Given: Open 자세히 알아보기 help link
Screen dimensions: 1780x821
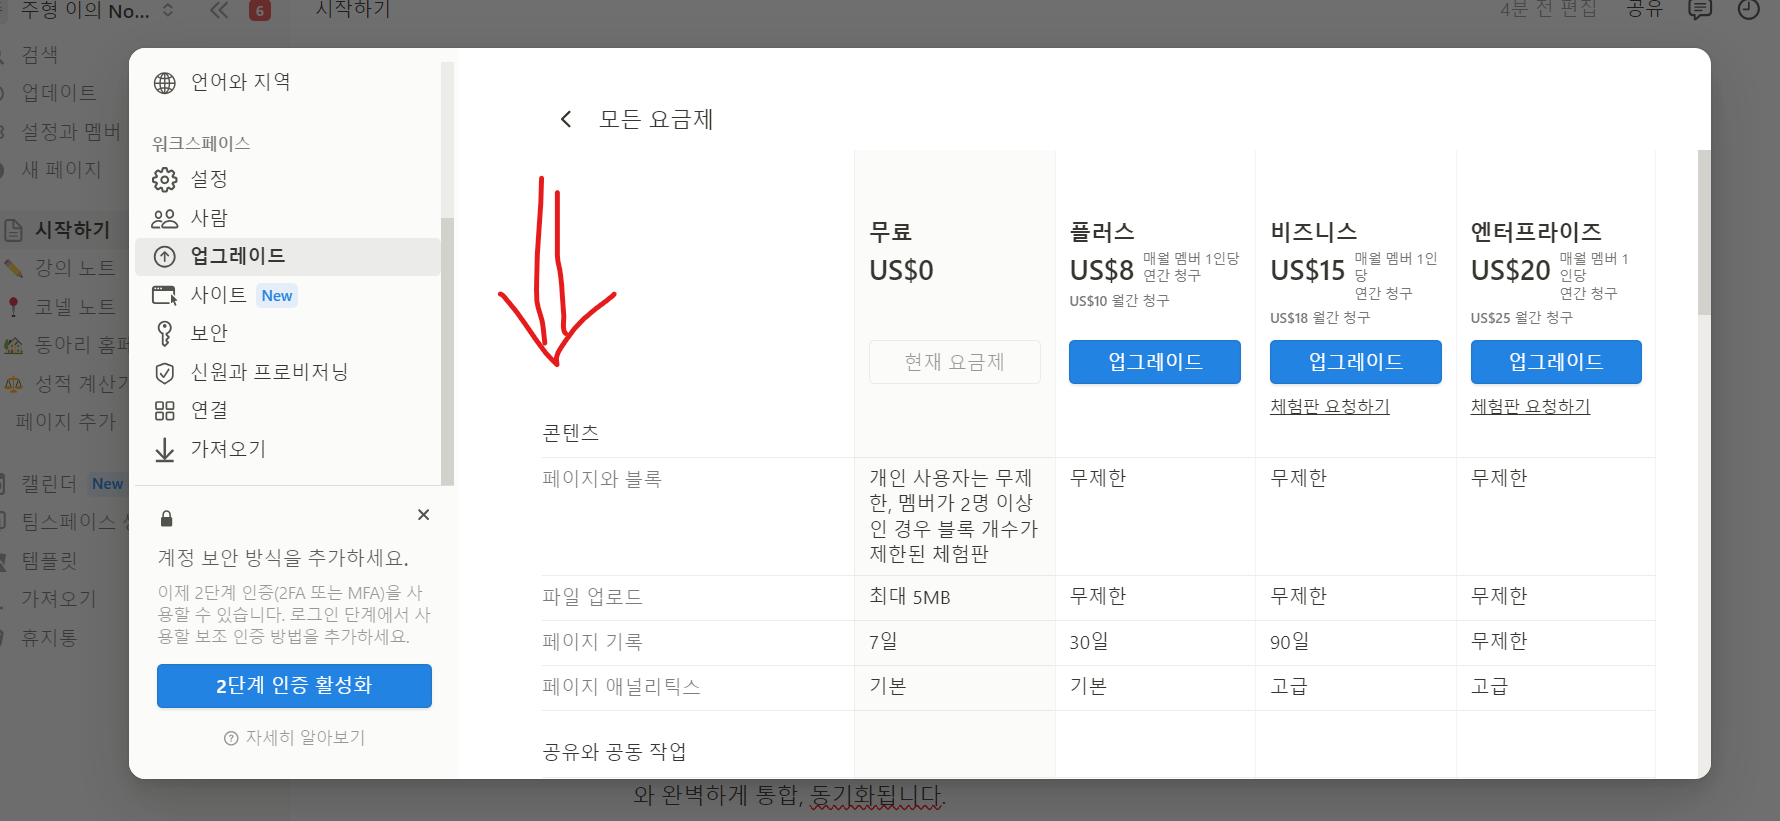Looking at the screenshot, I should click(295, 738).
